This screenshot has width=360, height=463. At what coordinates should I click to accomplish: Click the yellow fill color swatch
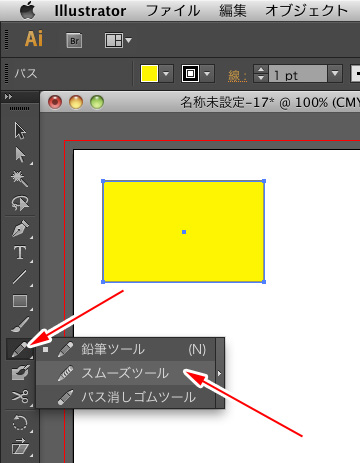click(149, 73)
